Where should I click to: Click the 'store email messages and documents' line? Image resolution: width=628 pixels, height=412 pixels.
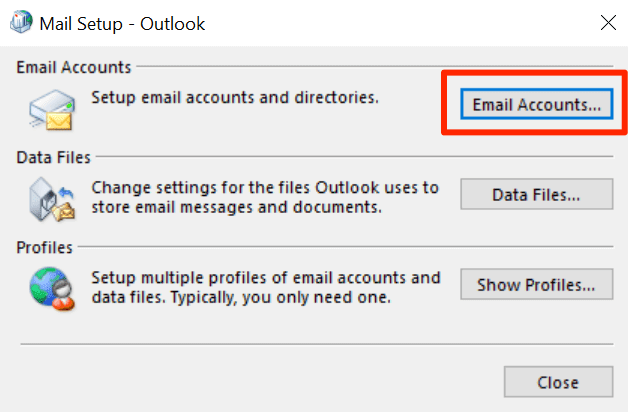[x=235, y=208]
